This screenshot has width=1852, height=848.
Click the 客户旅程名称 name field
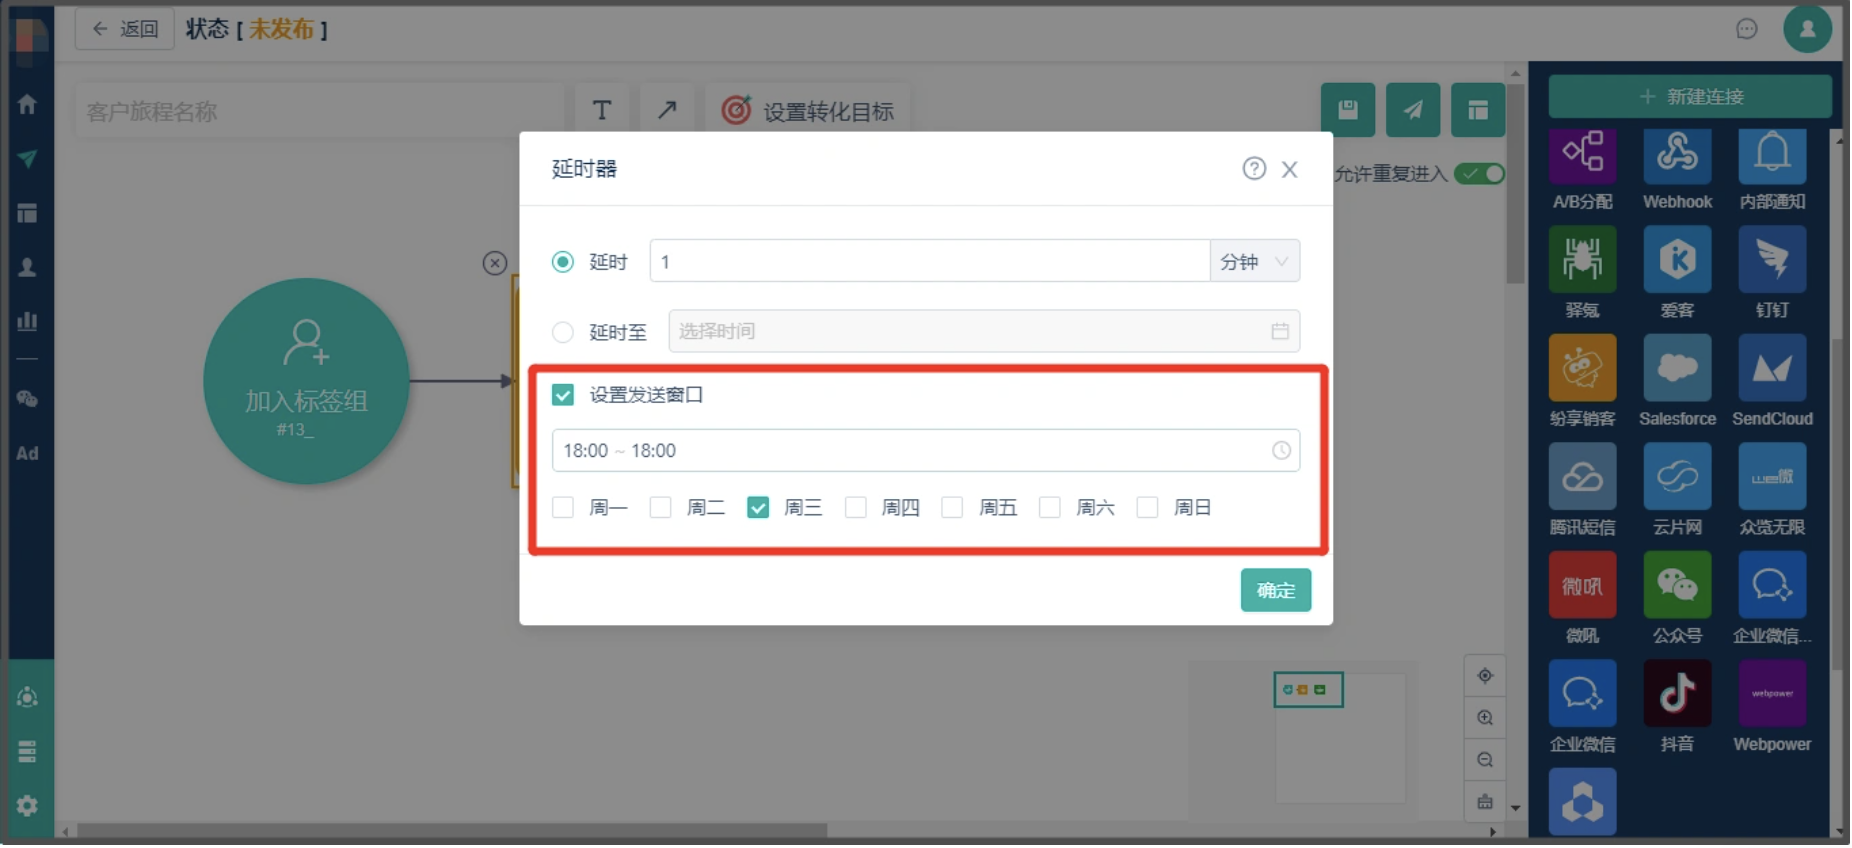(x=320, y=111)
